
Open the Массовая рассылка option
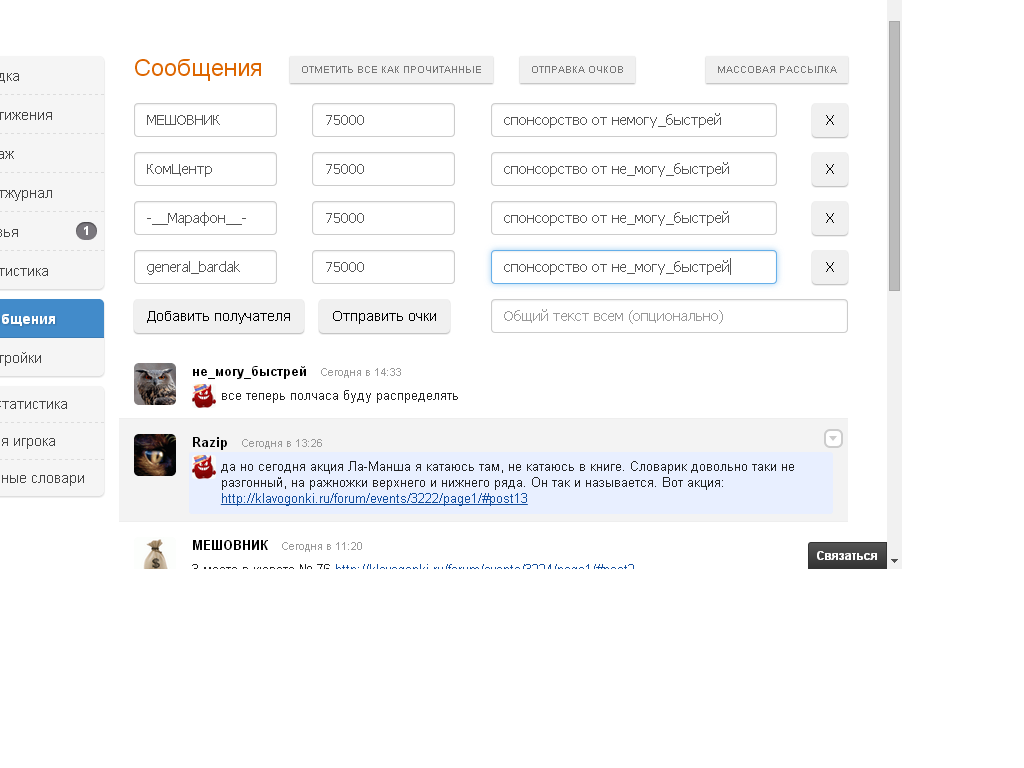coord(777,70)
